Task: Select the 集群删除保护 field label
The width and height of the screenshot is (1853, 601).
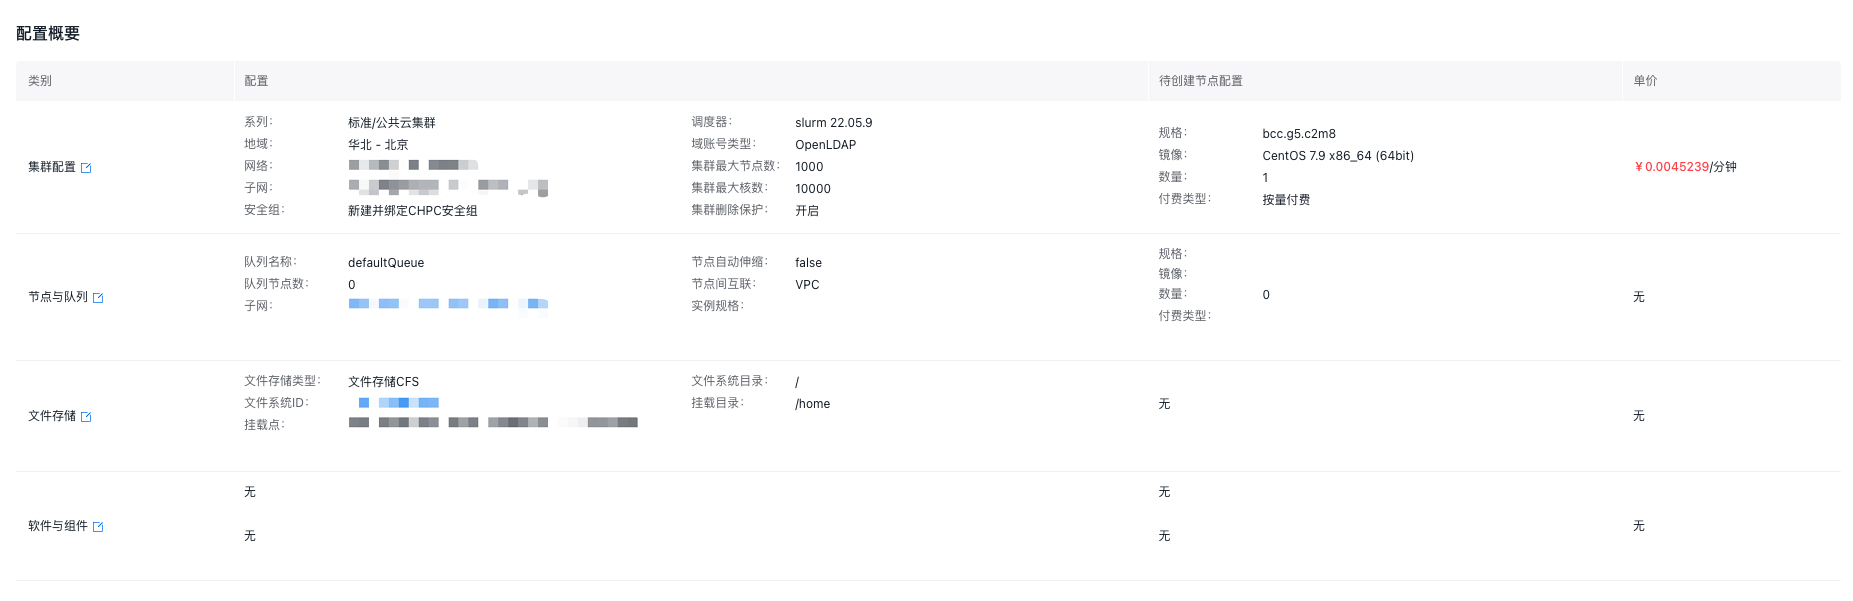Action: coord(729,210)
